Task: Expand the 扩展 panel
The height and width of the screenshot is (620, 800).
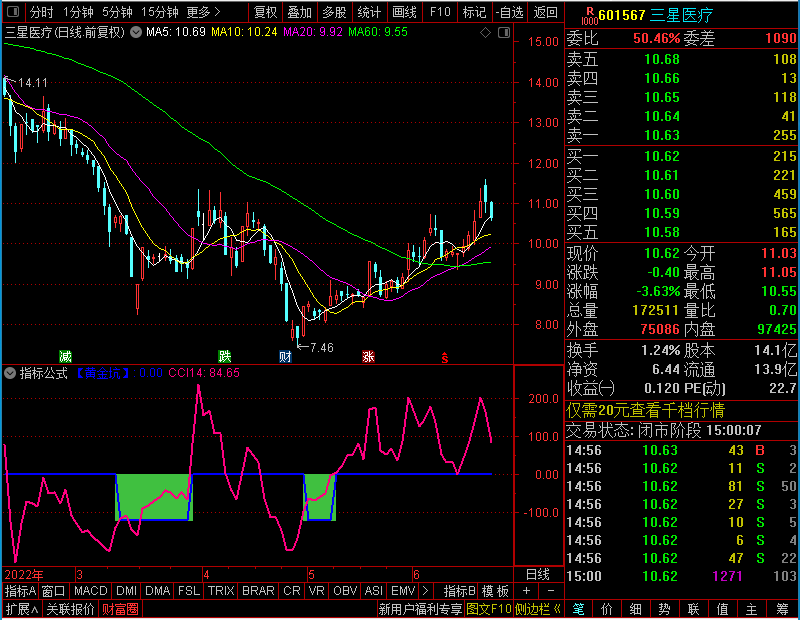Action: pyautogui.click(x=22, y=609)
